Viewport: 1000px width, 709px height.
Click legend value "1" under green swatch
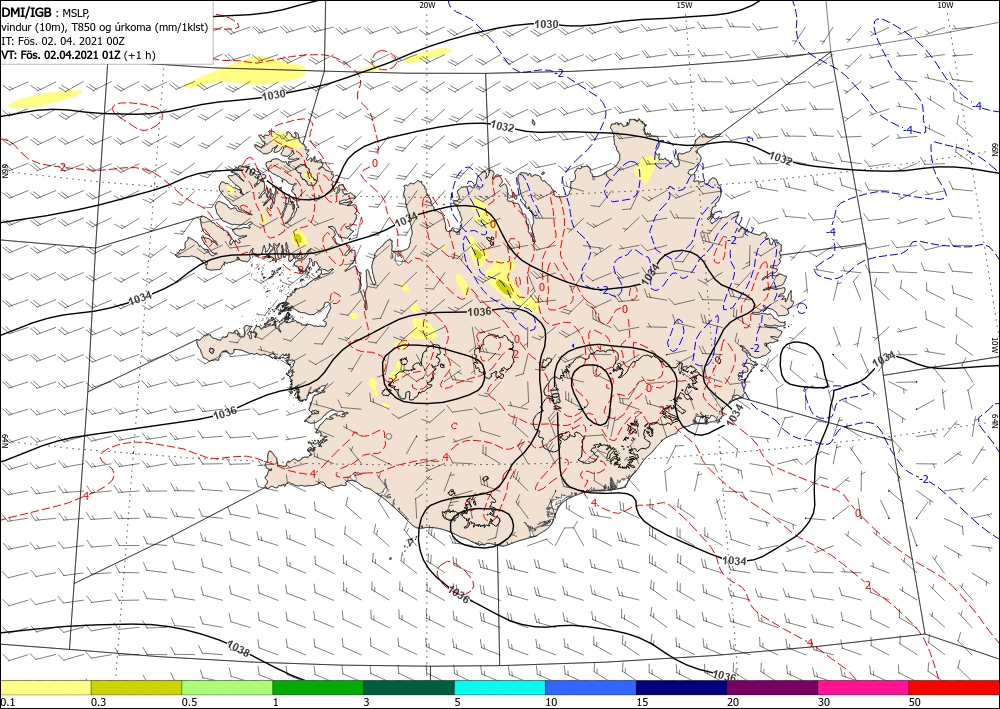tap(276, 702)
